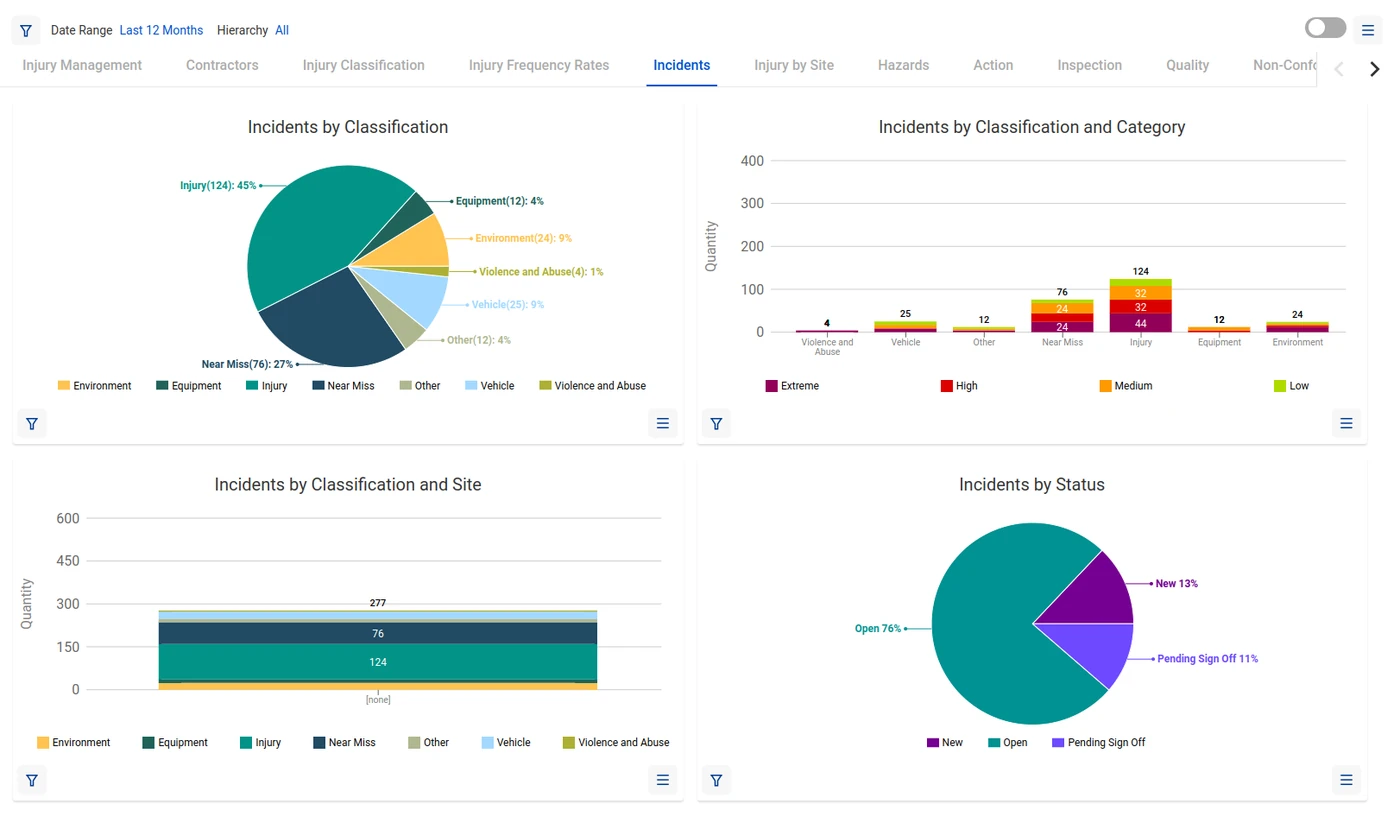The width and height of the screenshot is (1400, 823).
Task: Toggle Near Miss legend in Incidents by Classification pie
Action: pos(343,386)
